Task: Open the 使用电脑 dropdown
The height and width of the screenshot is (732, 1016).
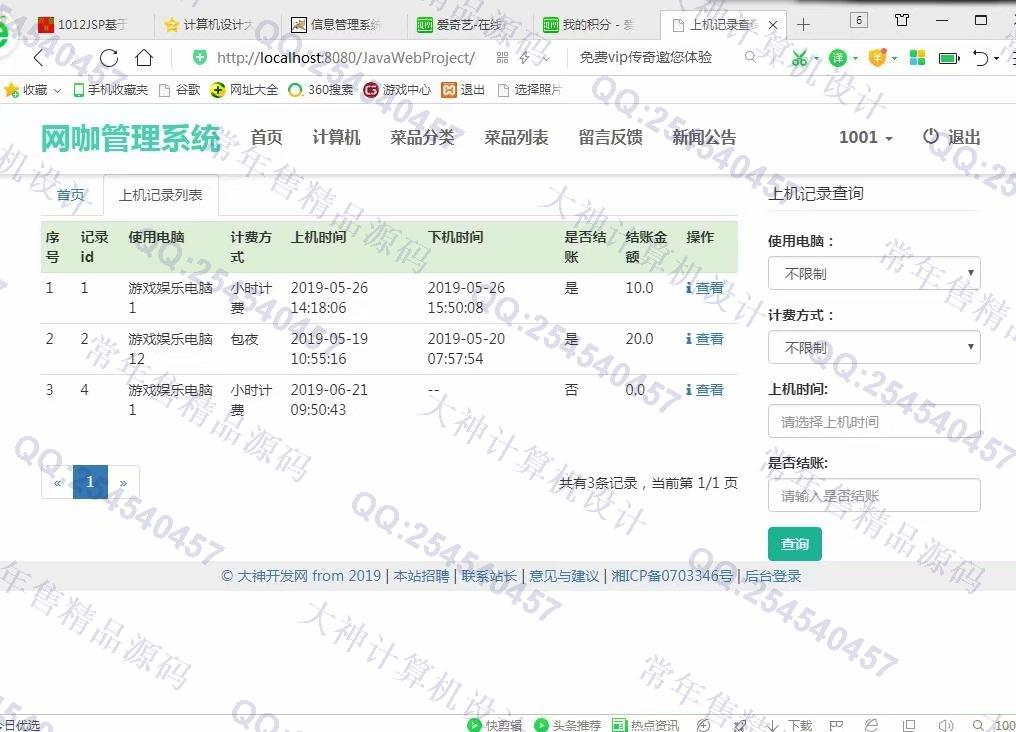Action: pos(873,273)
